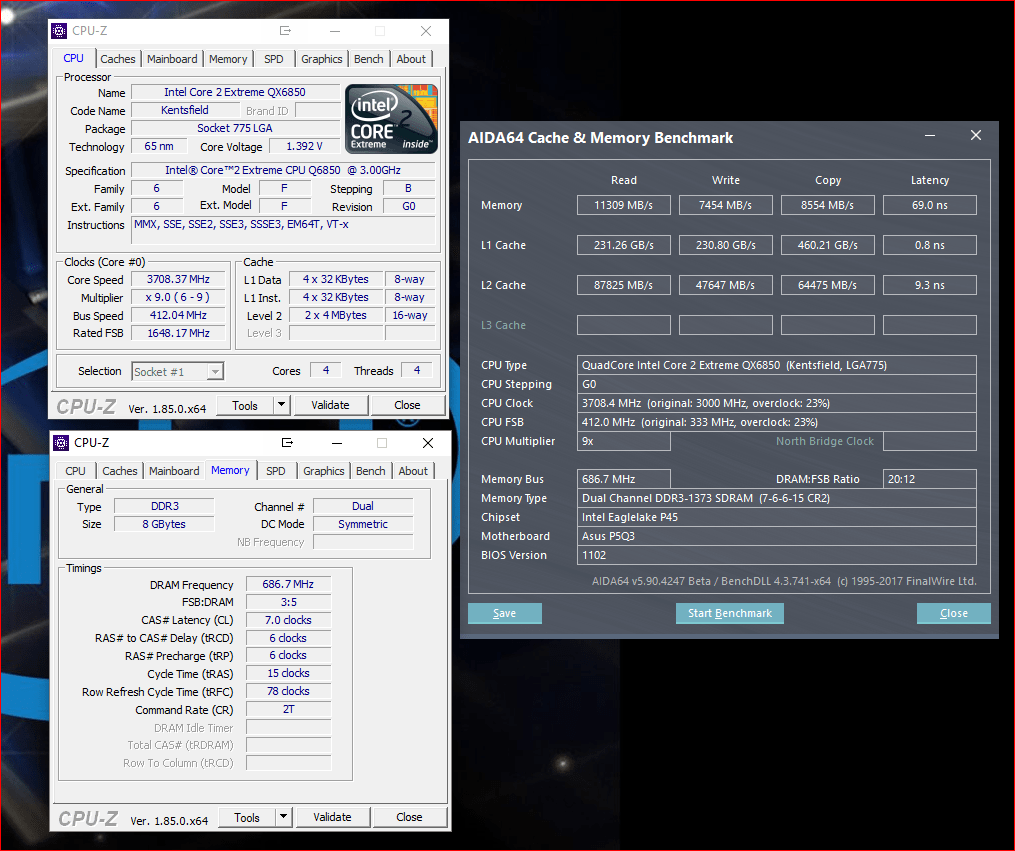Select CPU tab in top CPU-Z
Viewport: 1015px width, 851px height.
tap(73, 58)
